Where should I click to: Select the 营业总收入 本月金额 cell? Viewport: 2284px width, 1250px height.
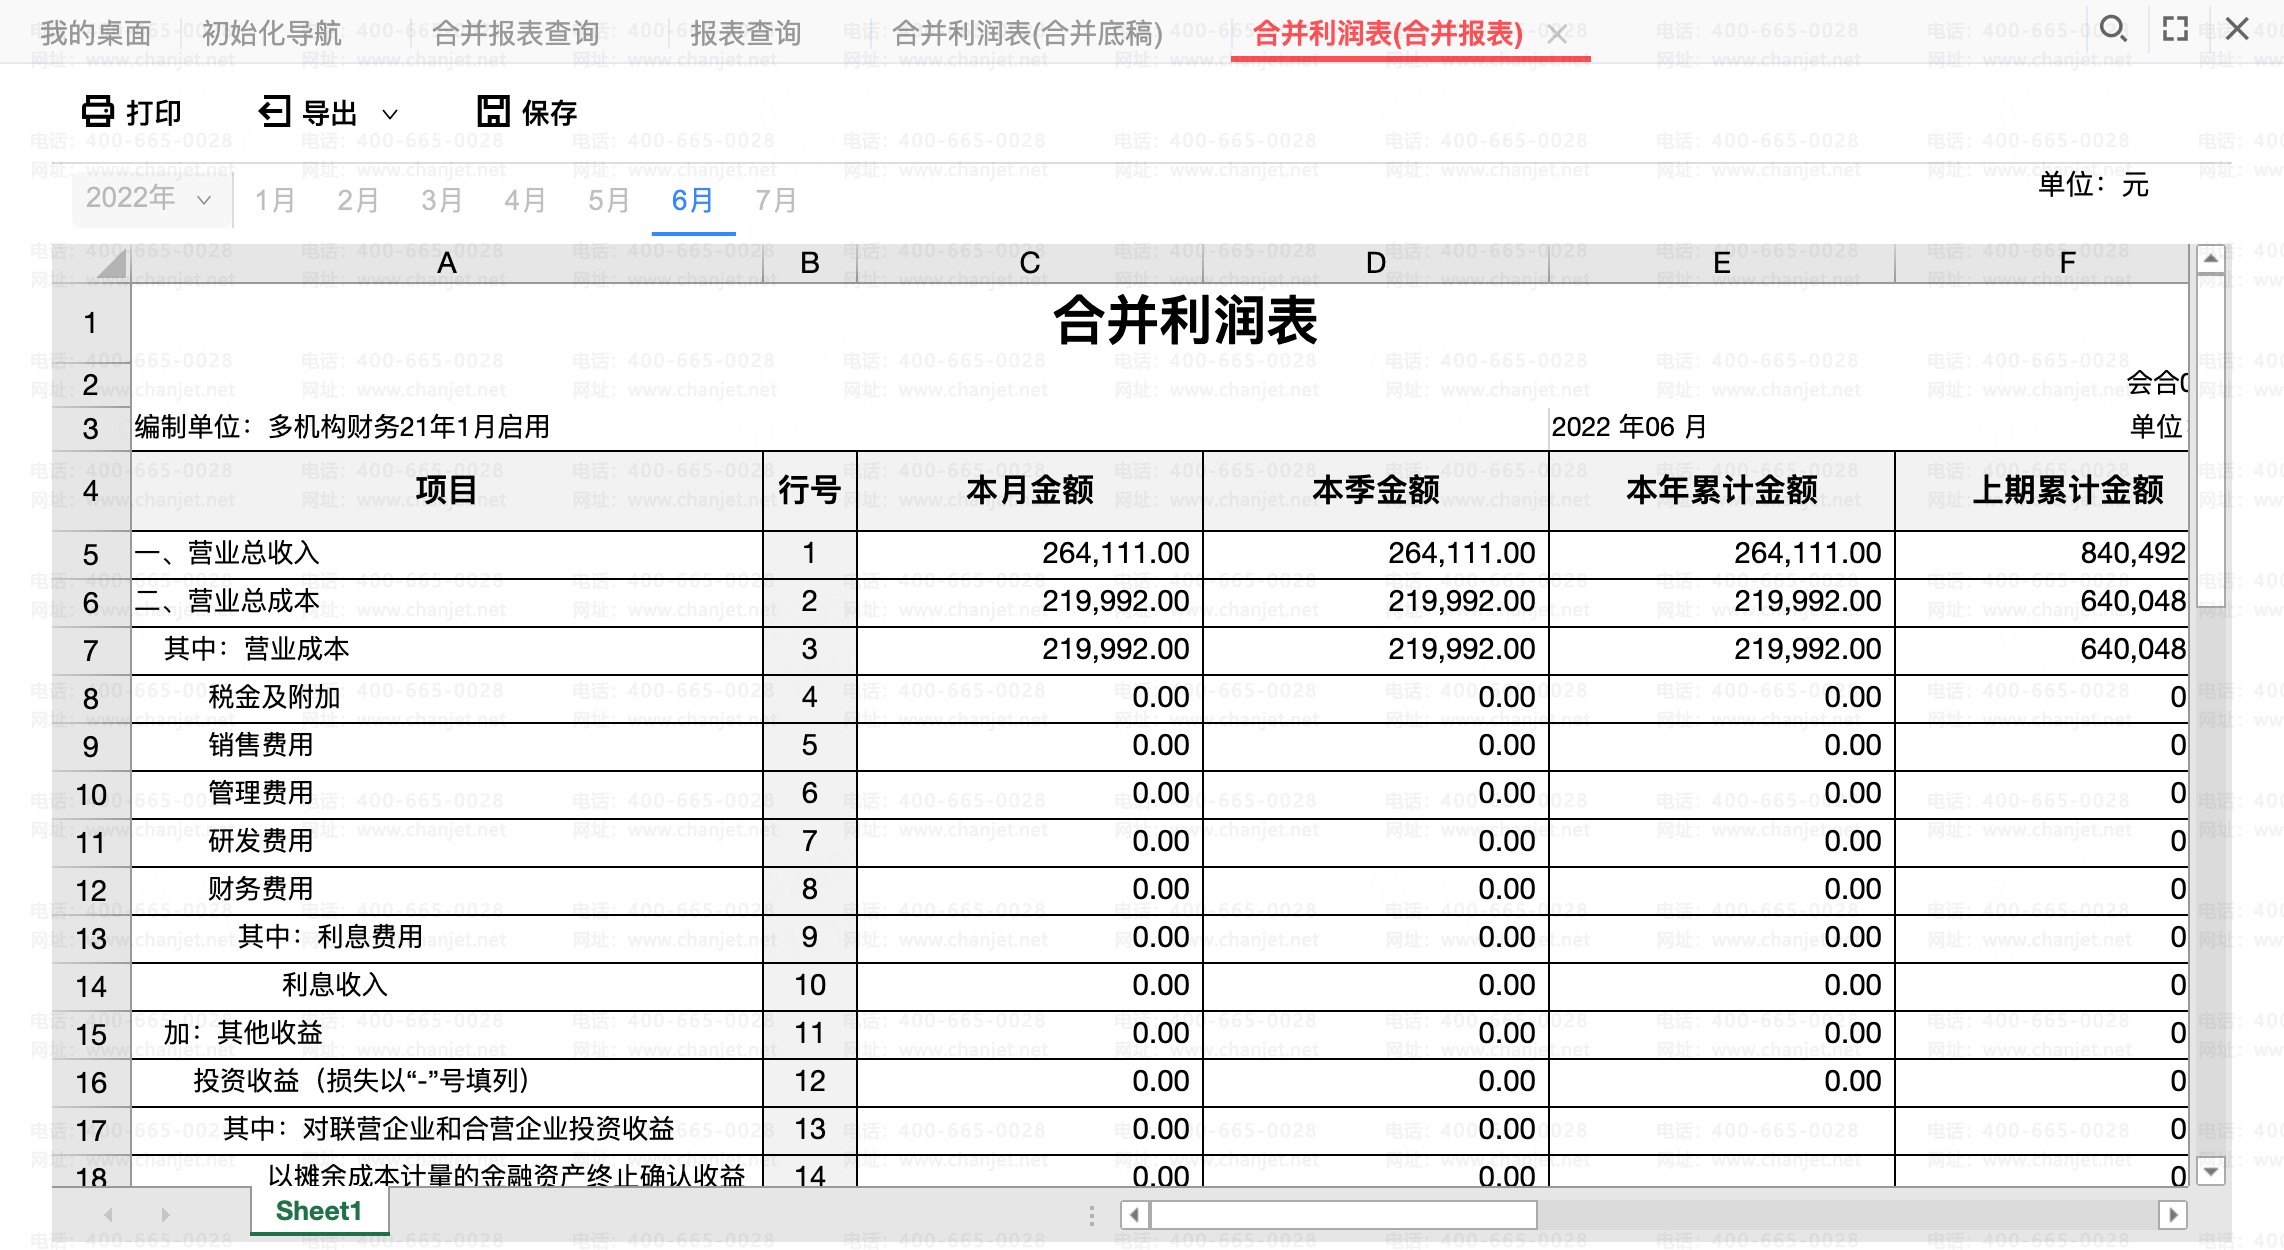coord(1030,554)
